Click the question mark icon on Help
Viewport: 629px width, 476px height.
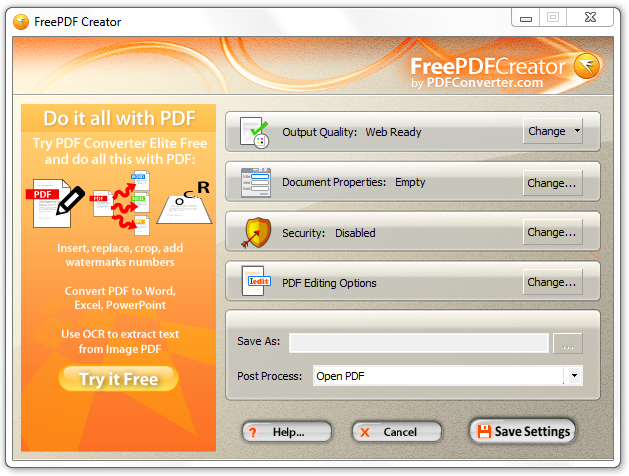coord(253,433)
